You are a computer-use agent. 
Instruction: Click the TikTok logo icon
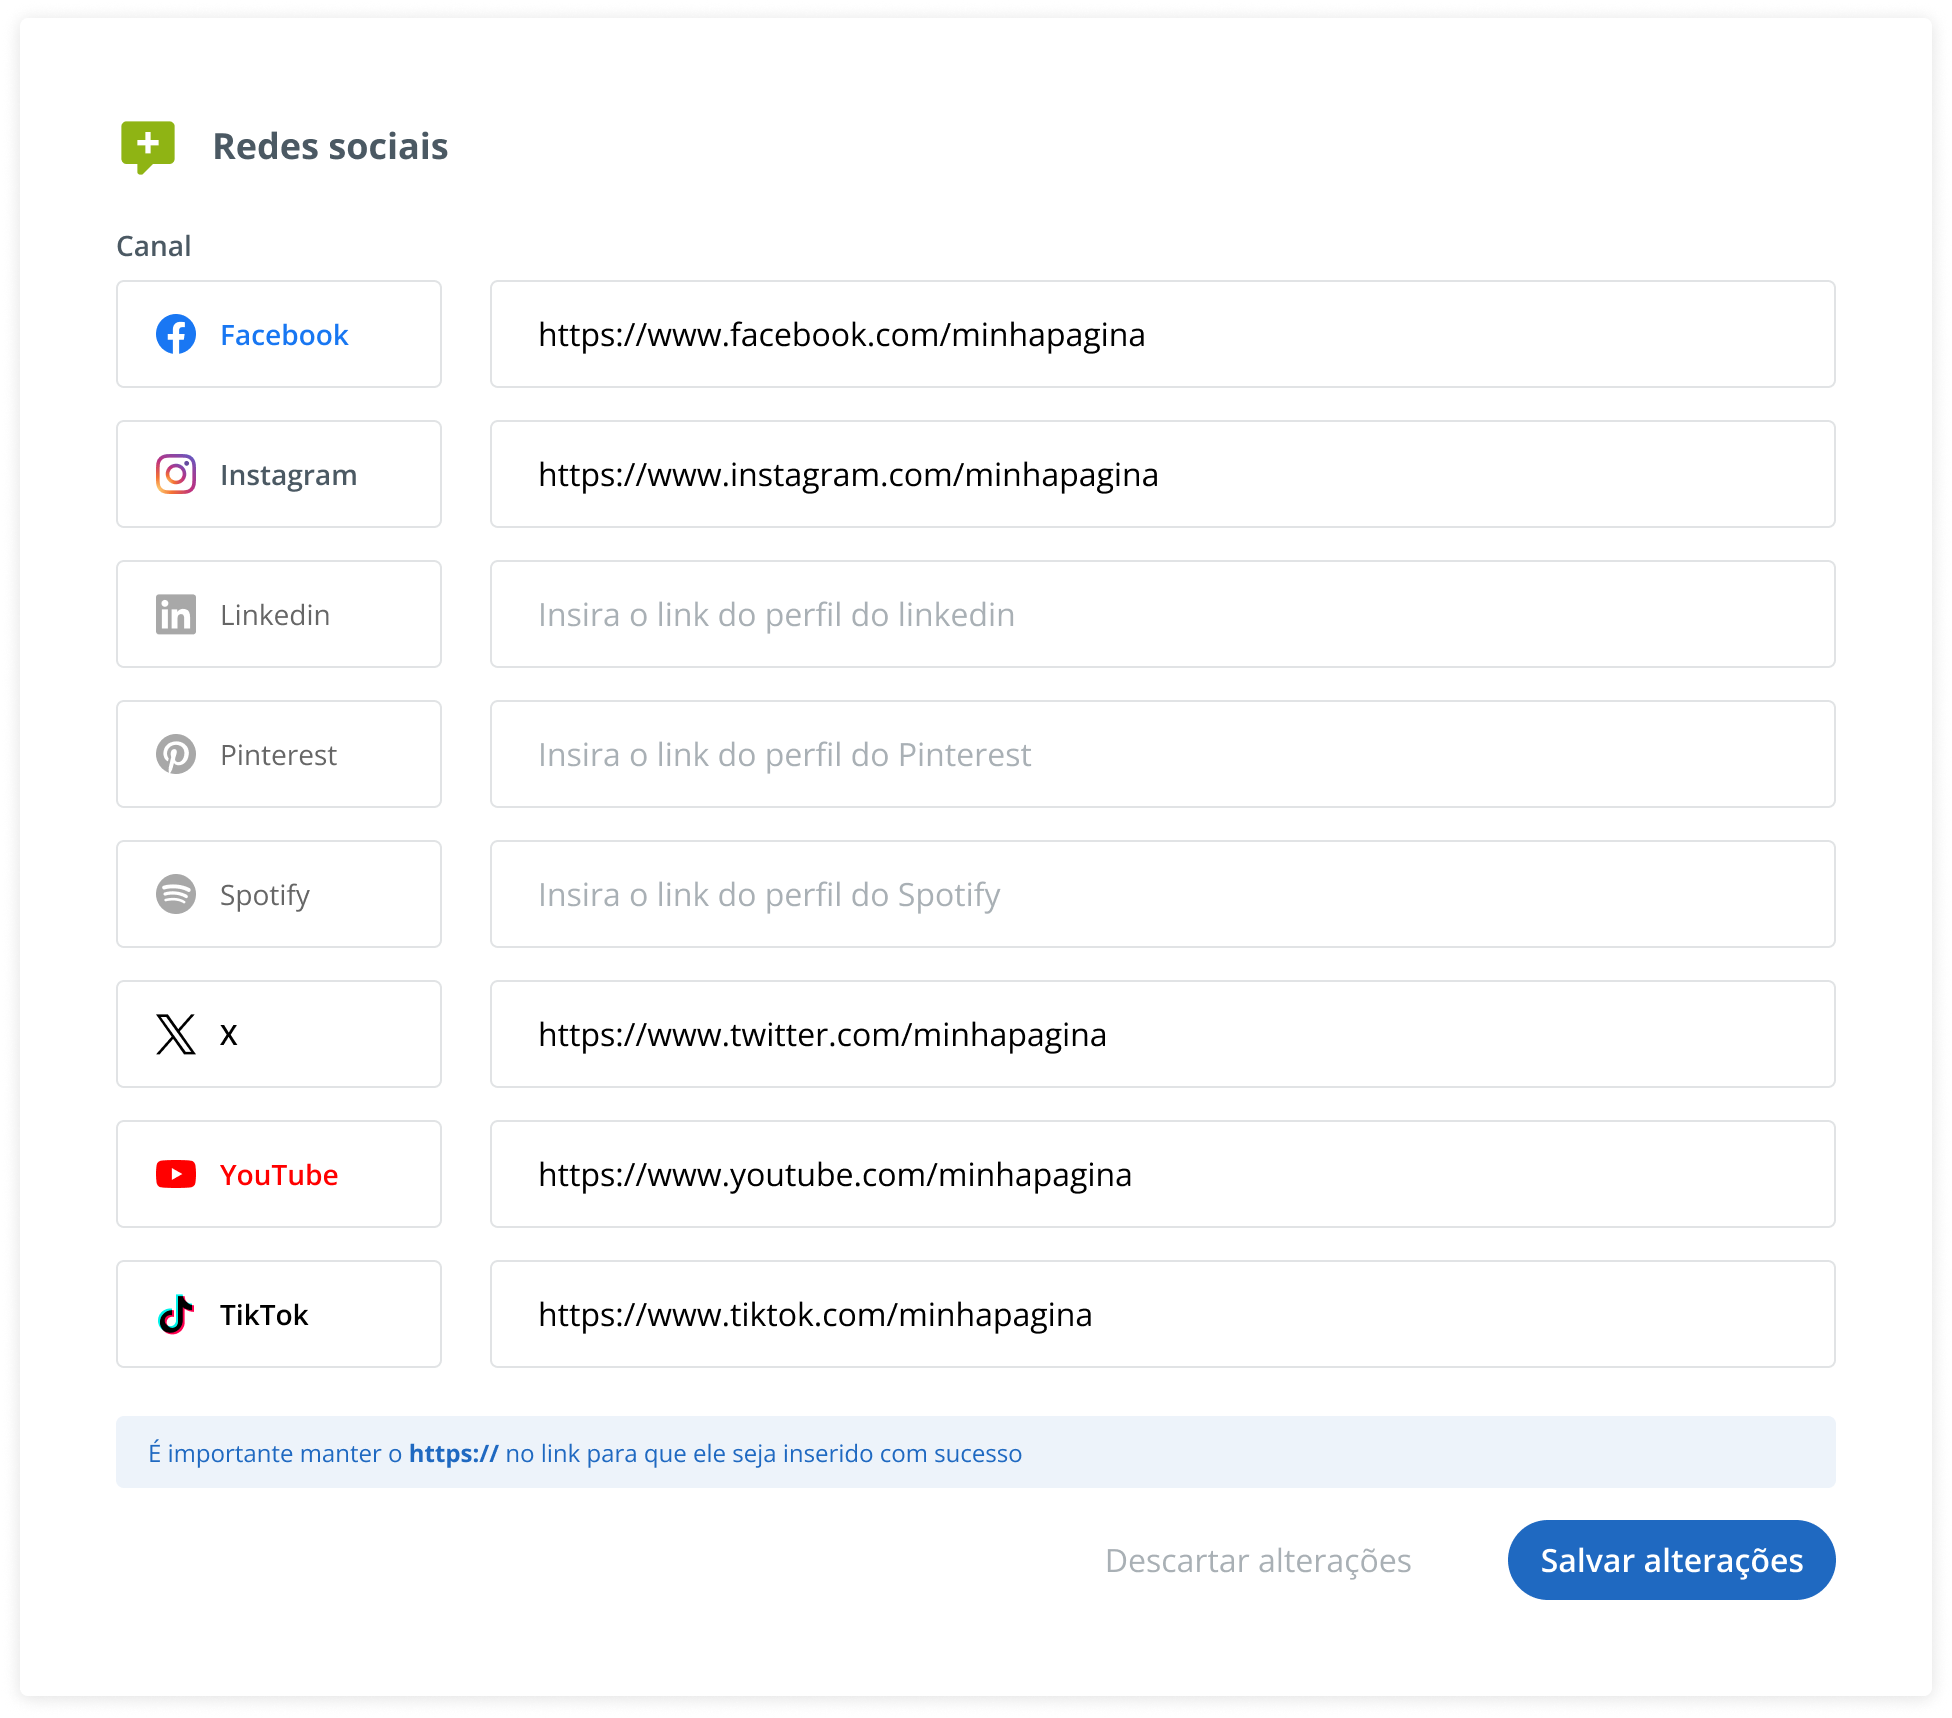[176, 1314]
